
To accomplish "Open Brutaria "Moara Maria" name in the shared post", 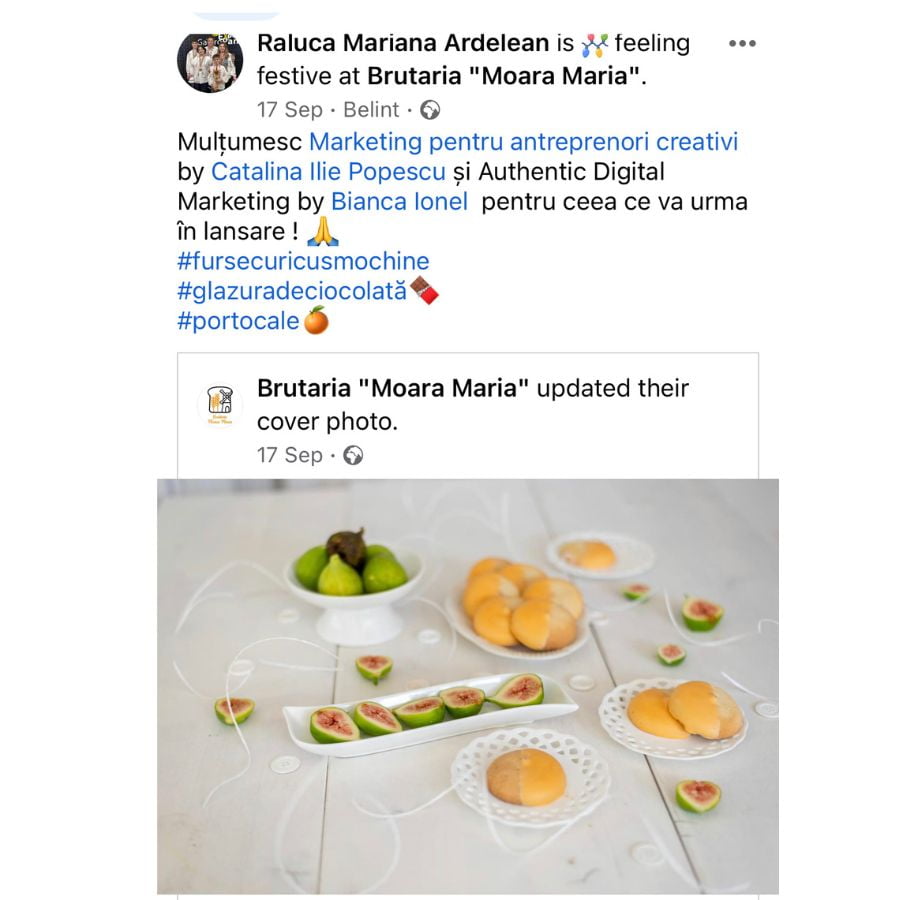I will pos(393,389).
